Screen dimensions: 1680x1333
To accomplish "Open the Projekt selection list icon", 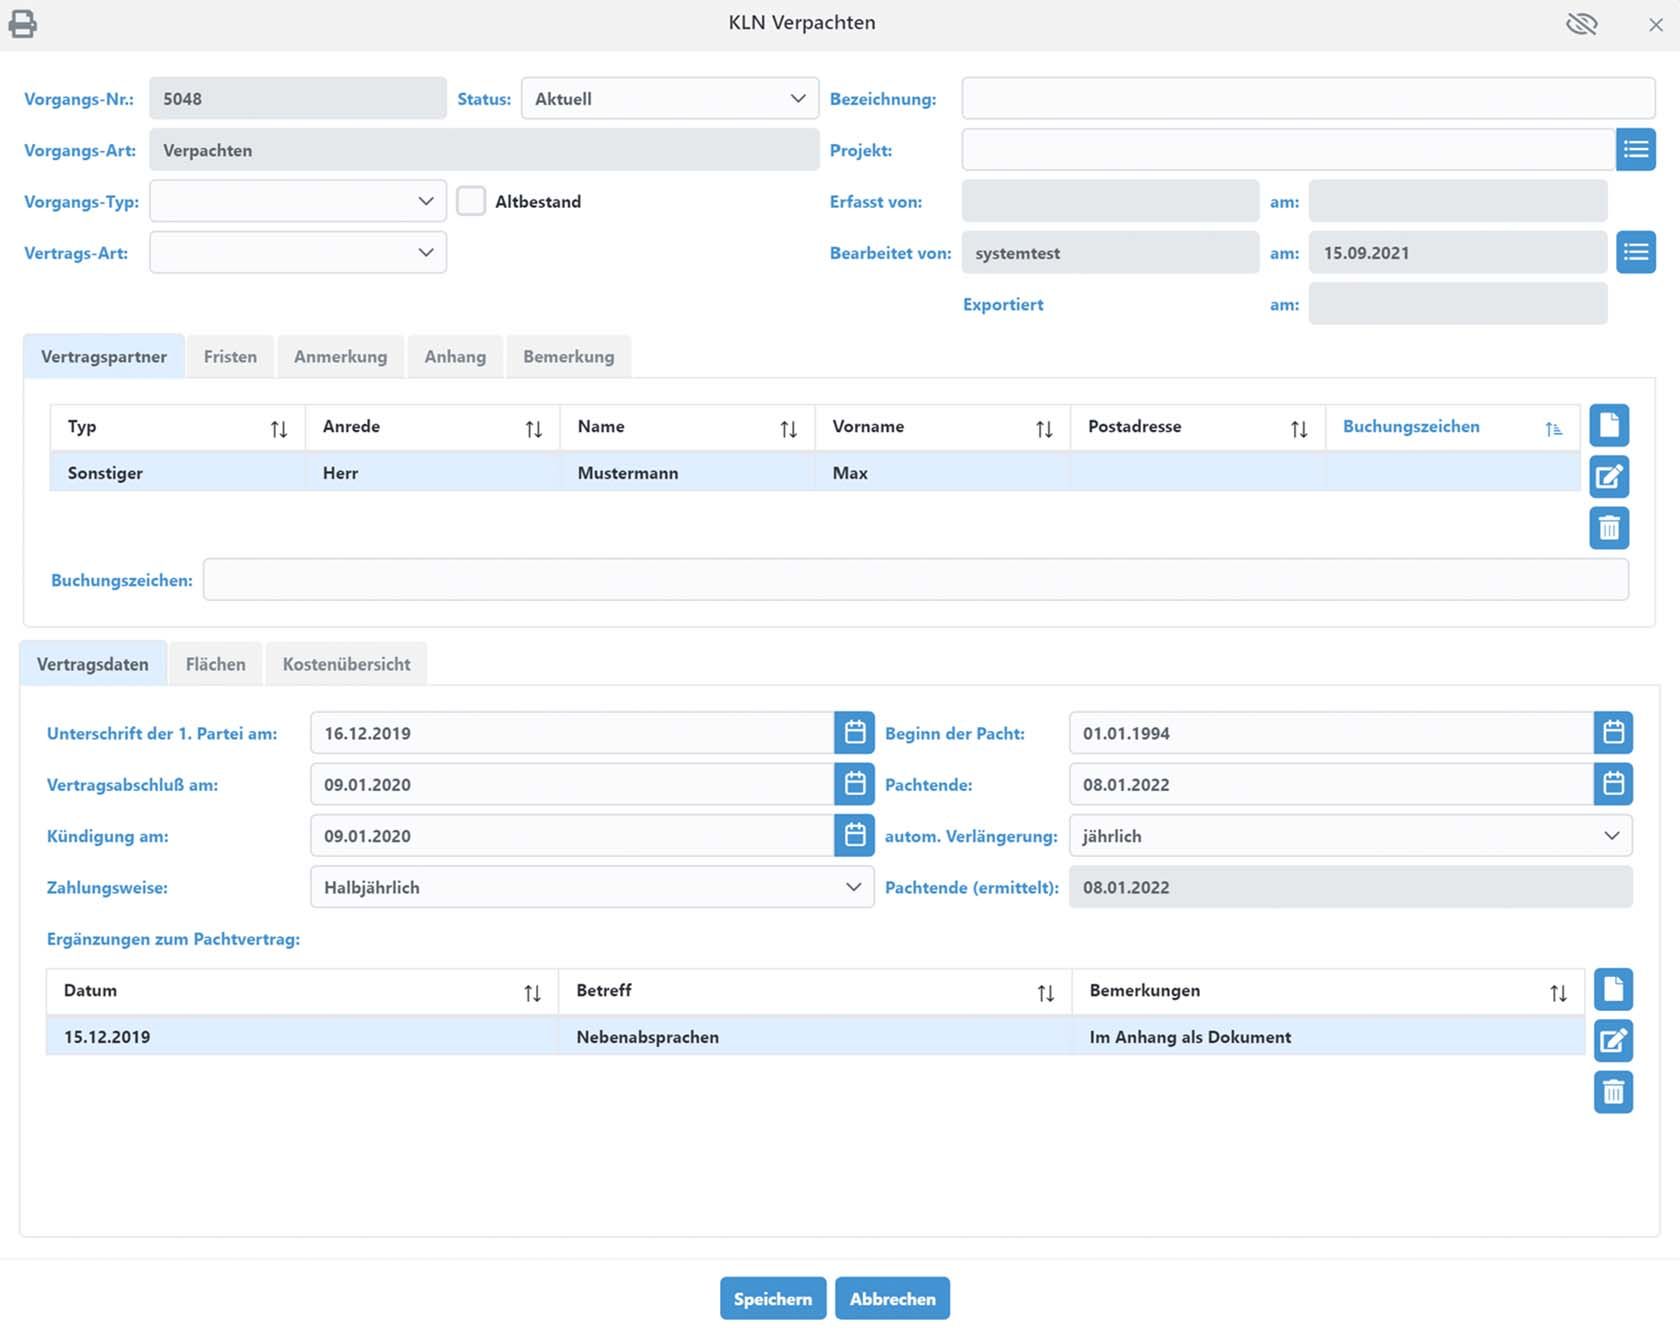I will 1635,150.
